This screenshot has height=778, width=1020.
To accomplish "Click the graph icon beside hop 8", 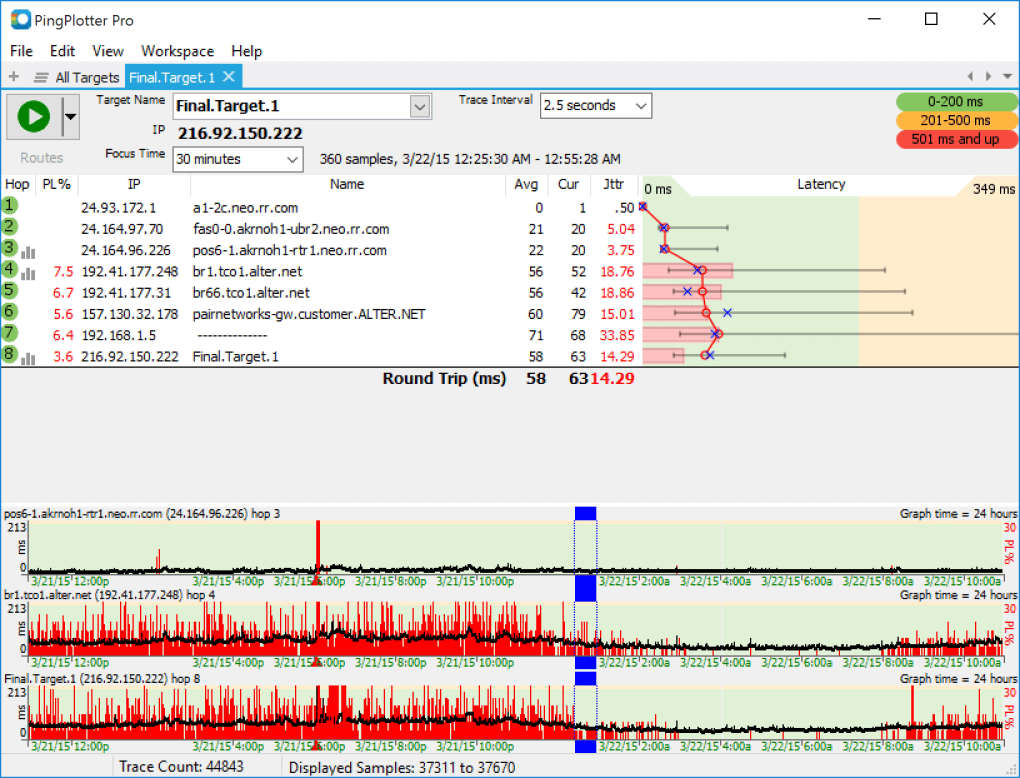I will (x=28, y=356).
